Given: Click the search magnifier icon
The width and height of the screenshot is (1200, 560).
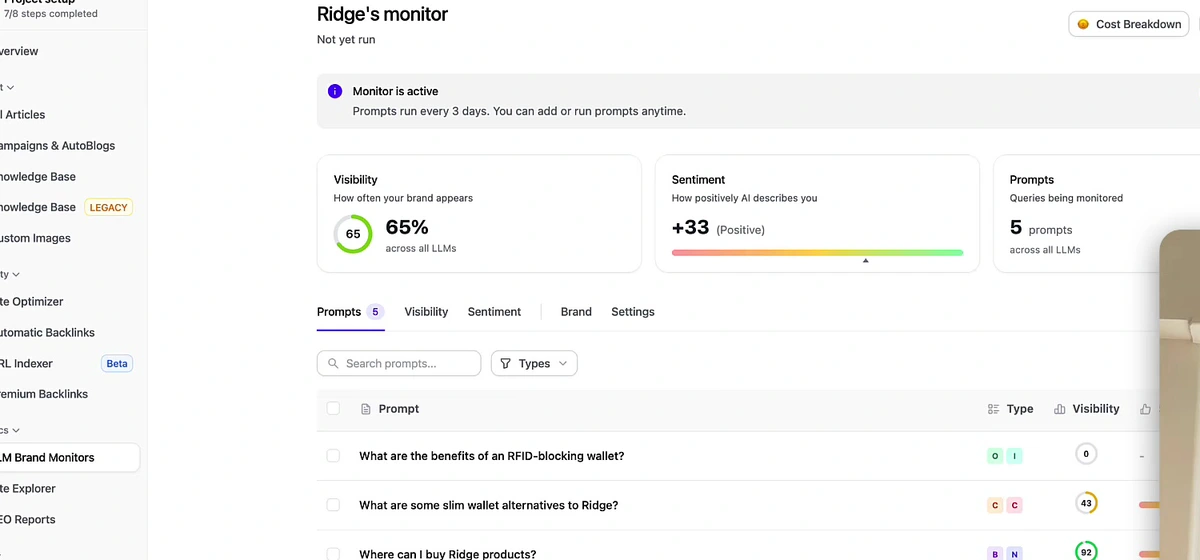Looking at the screenshot, I should (332, 364).
